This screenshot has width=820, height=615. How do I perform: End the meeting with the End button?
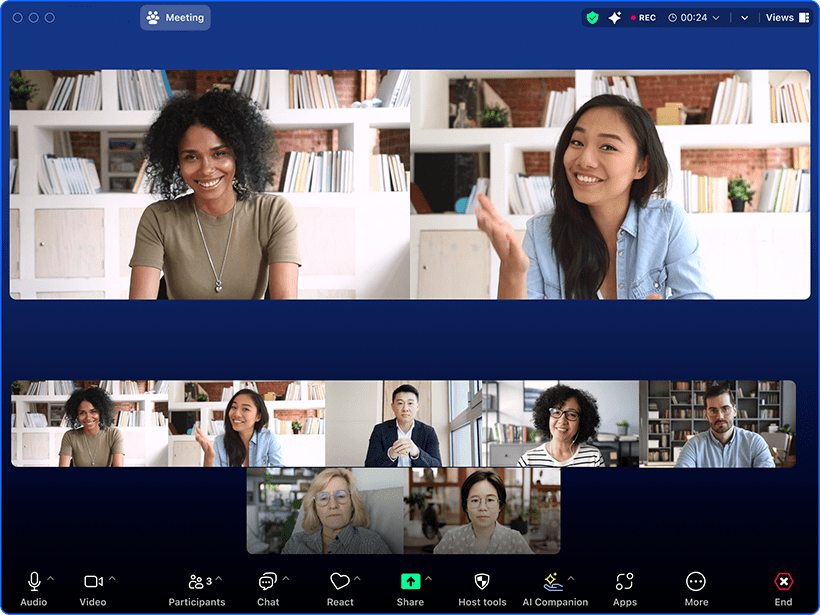783,580
